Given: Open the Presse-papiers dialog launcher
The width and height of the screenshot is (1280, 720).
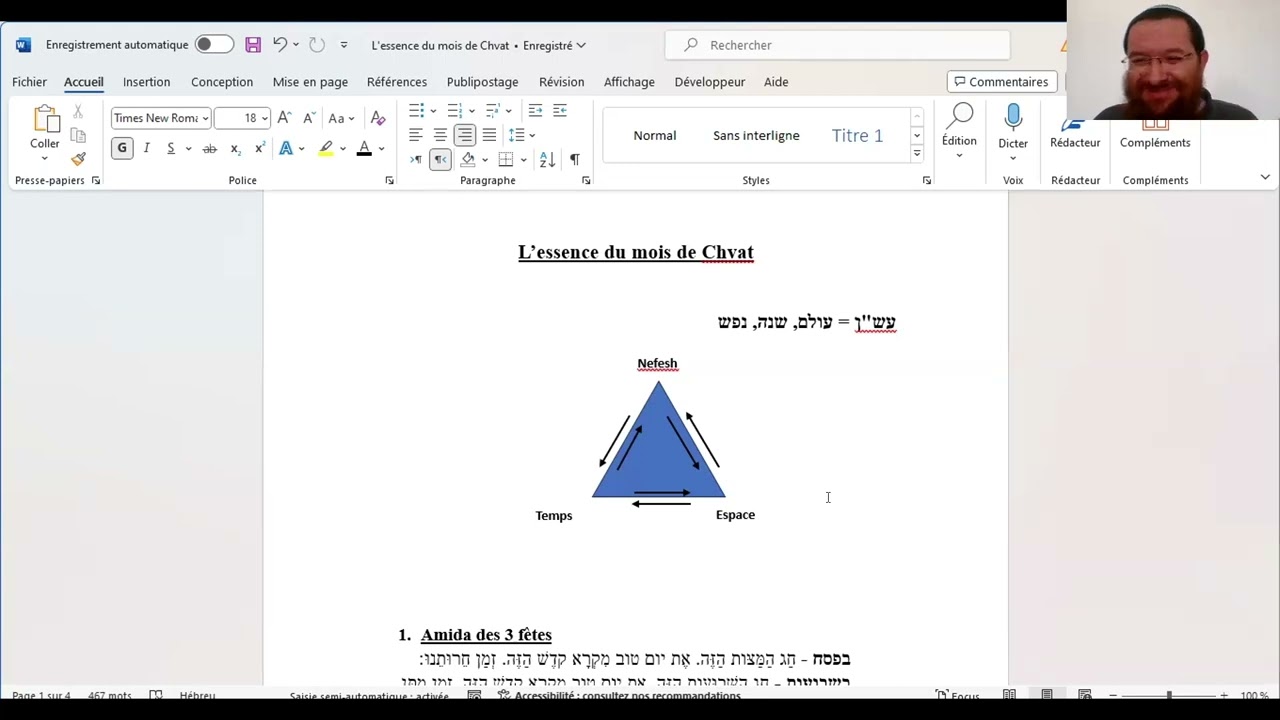Looking at the screenshot, I should tap(96, 180).
